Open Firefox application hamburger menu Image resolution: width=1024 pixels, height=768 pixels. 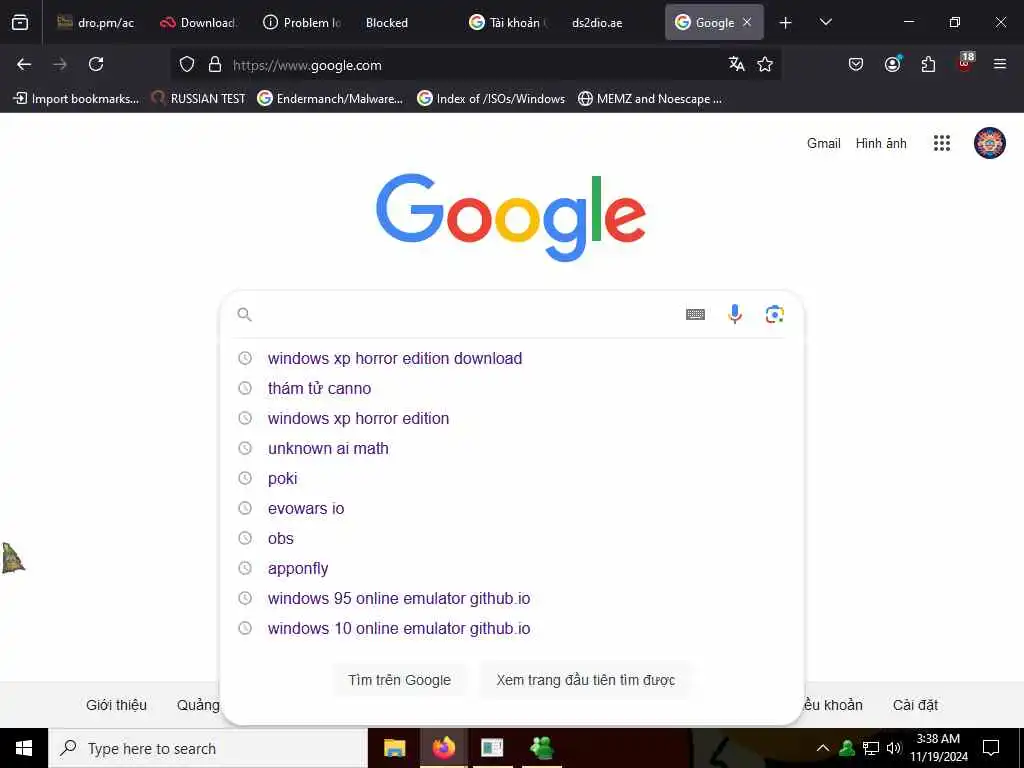pyautogui.click(x=1000, y=64)
